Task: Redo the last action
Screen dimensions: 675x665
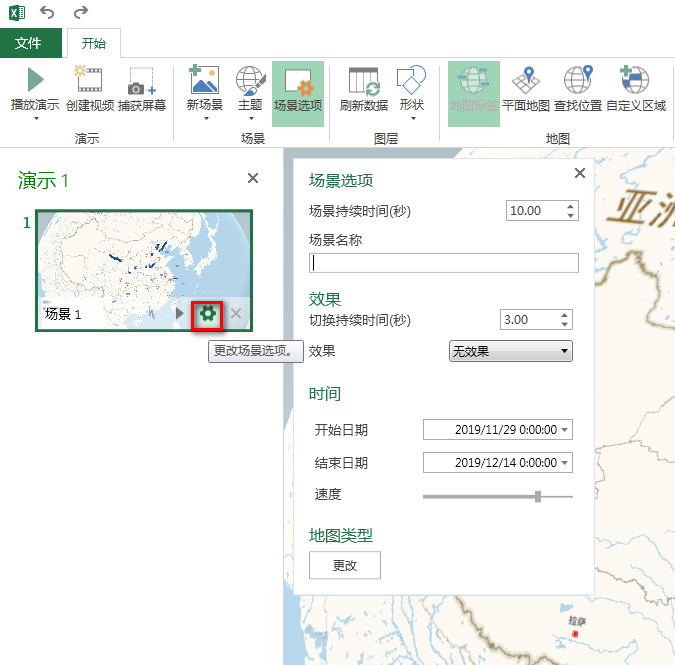Action: coord(81,12)
